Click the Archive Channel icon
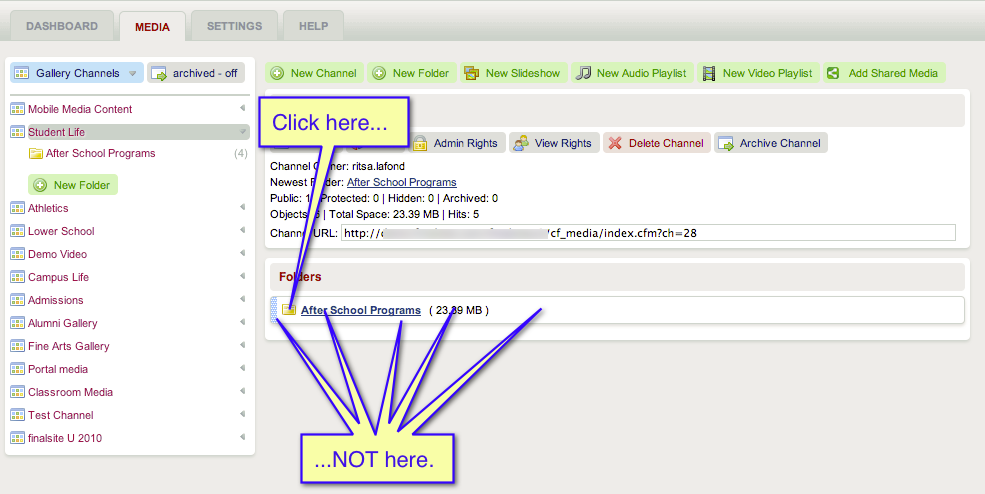Image resolution: width=985 pixels, height=494 pixels. 726,143
